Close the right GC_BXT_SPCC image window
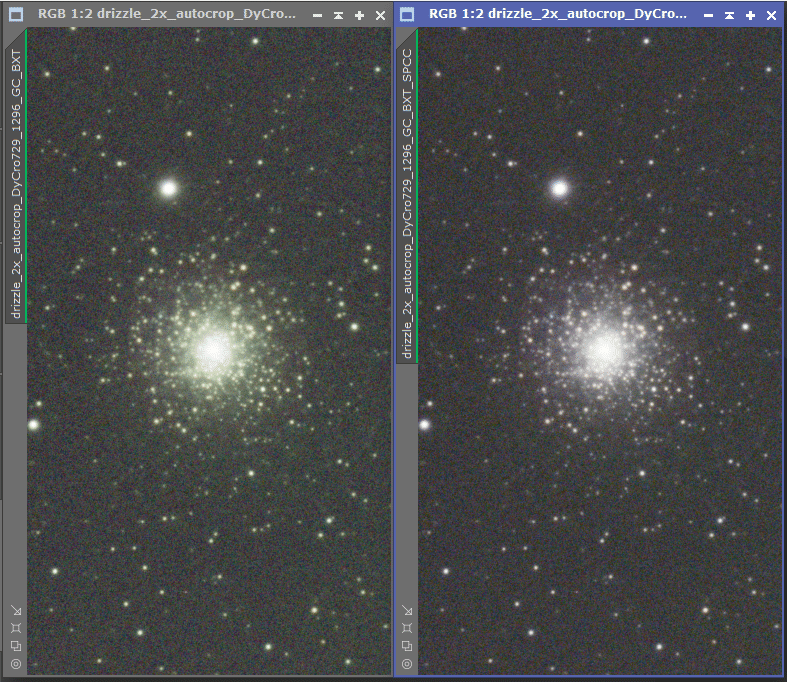This screenshot has height=682, width=787. (x=771, y=16)
